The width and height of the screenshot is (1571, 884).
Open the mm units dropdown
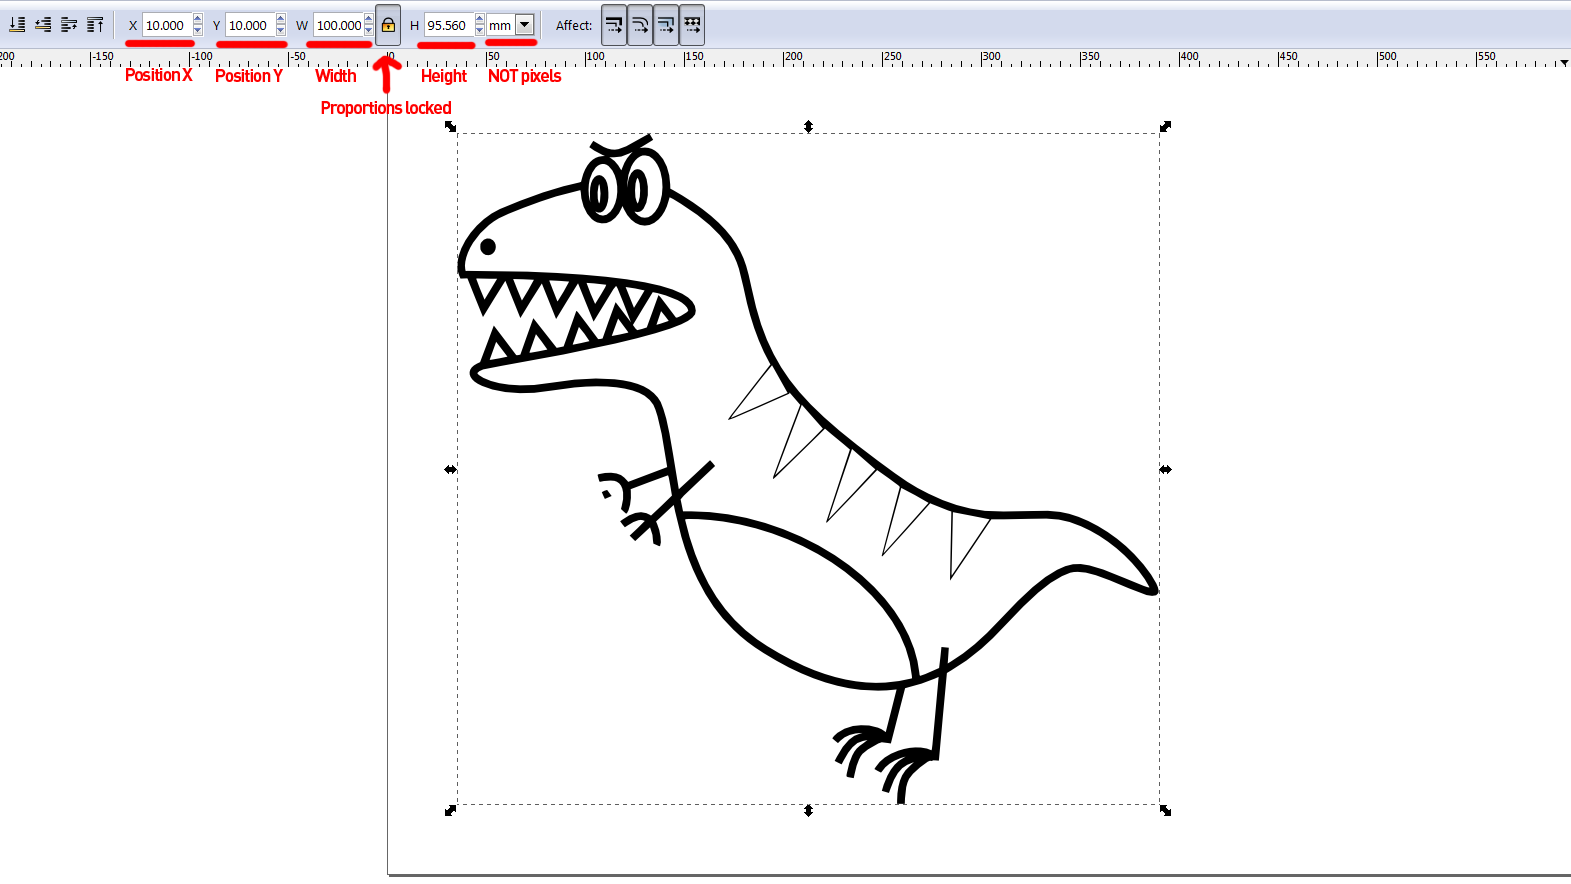524,25
